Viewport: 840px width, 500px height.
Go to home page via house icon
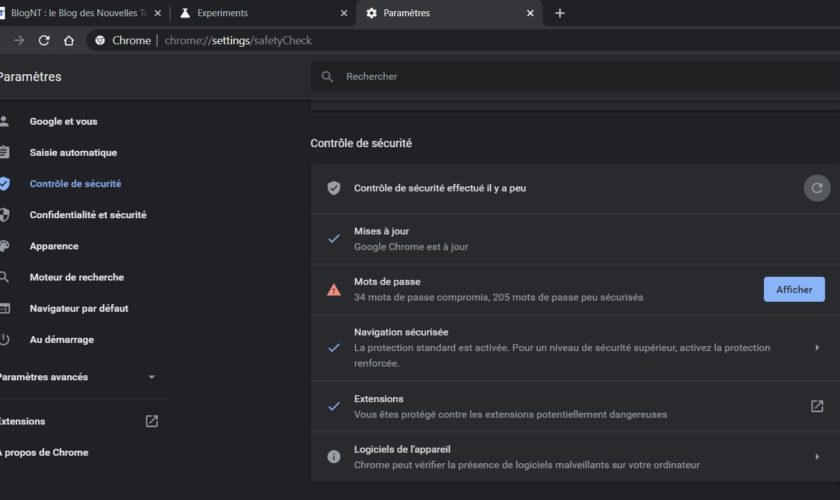(x=68, y=41)
